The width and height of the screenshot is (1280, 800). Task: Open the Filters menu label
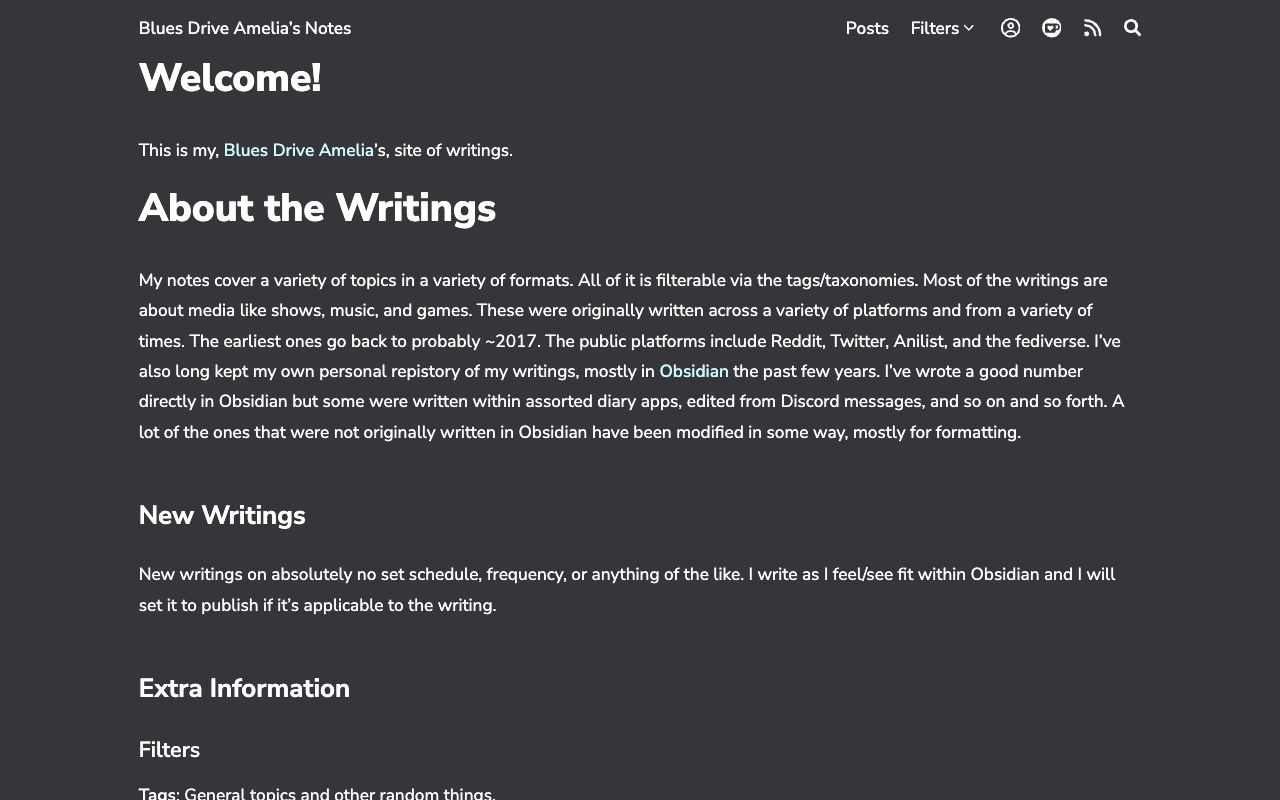coord(934,28)
